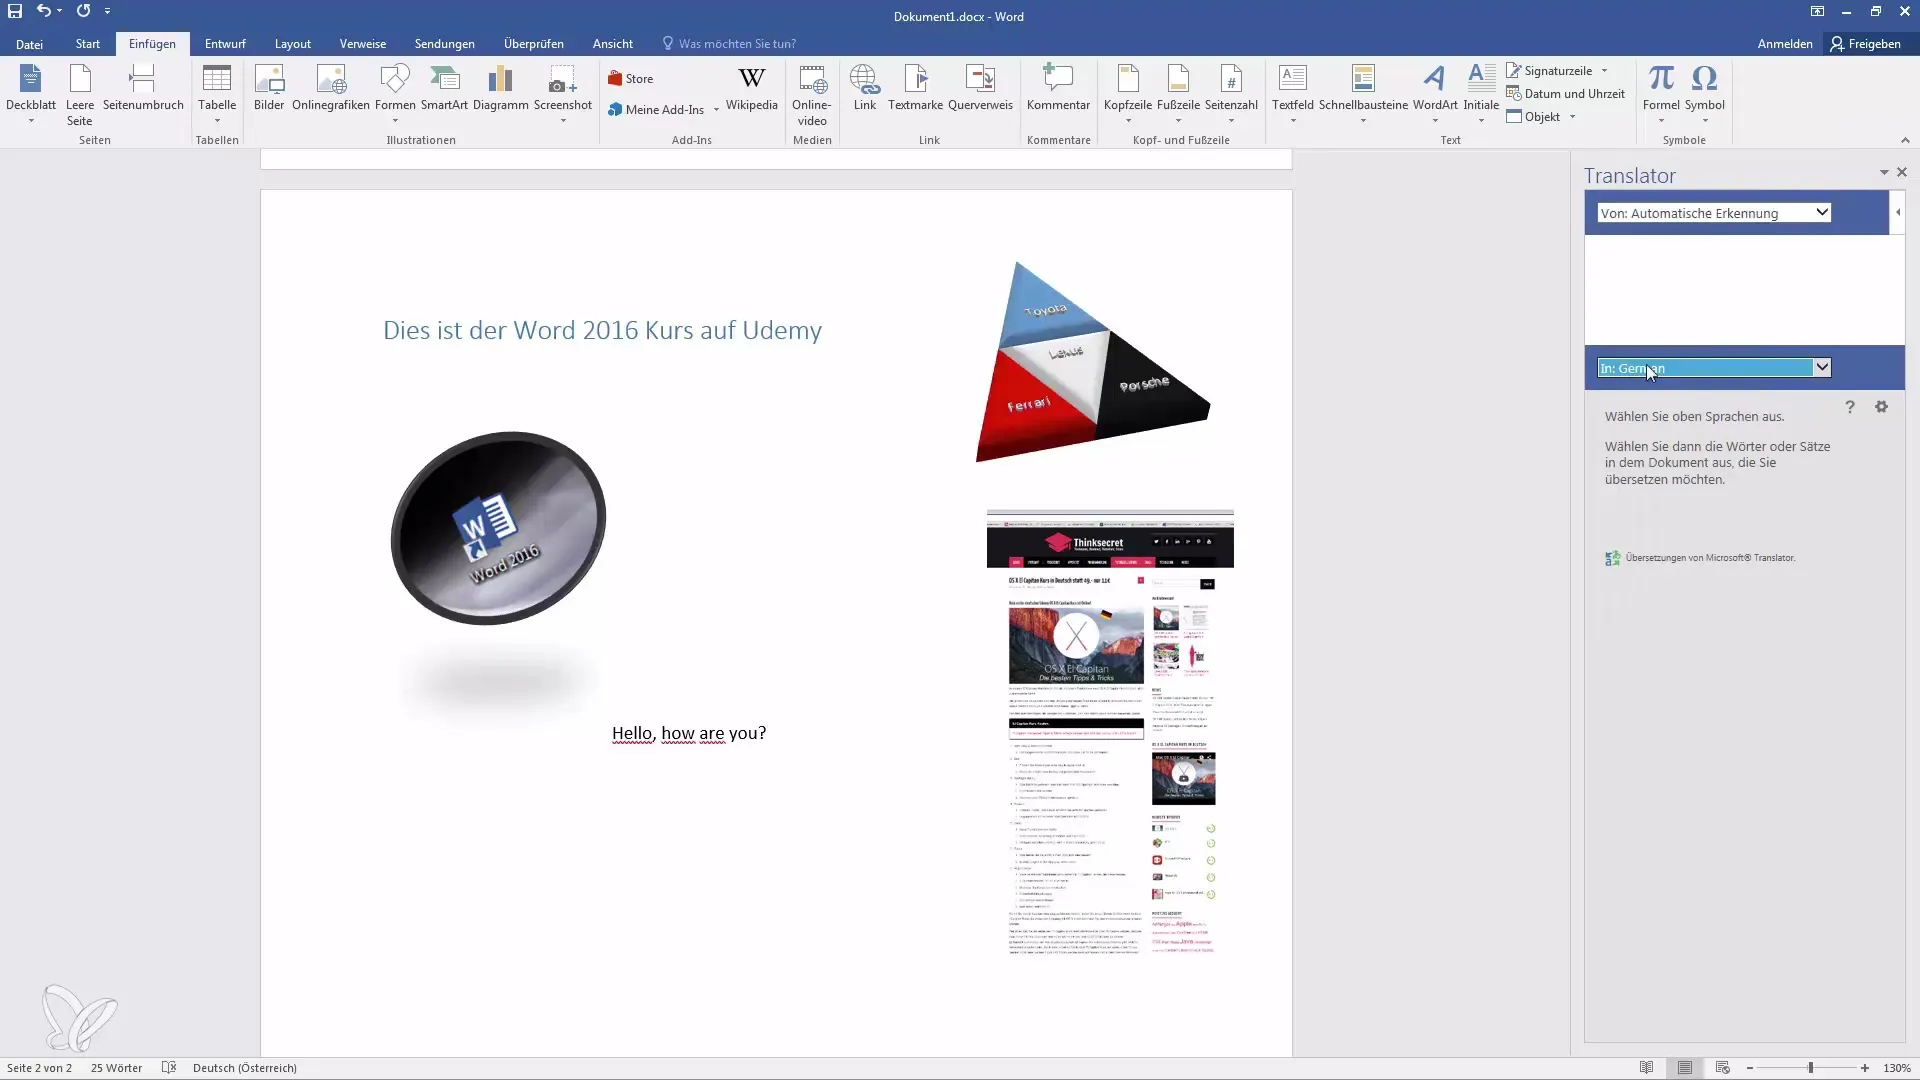Launch the Wikipedia add-in
The height and width of the screenshot is (1080, 1920).
752,88
